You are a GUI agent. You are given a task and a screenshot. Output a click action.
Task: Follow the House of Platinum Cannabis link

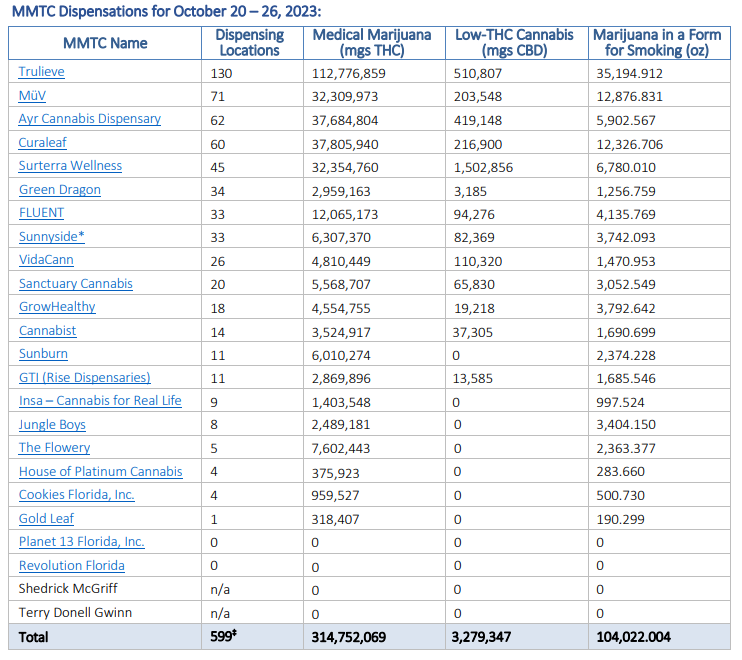pos(100,472)
